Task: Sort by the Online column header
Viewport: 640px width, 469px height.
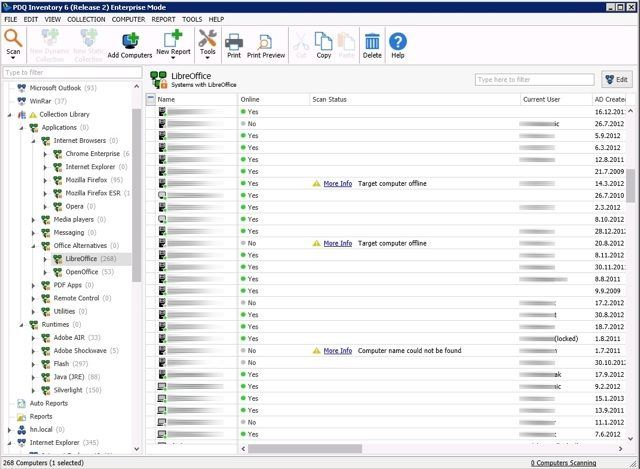Action: (x=273, y=99)
